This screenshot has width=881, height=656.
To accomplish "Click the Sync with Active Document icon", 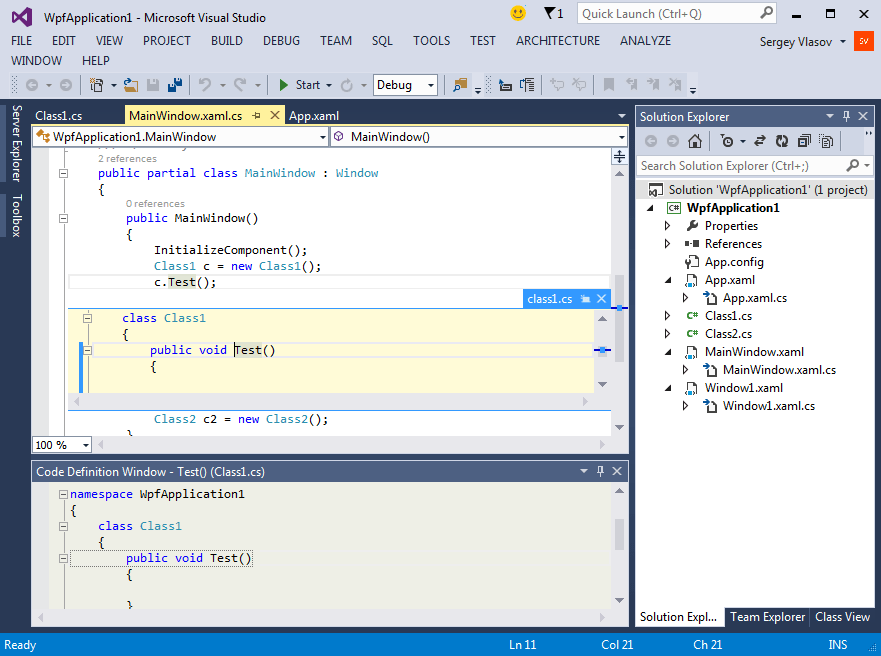I will point(758,141).
